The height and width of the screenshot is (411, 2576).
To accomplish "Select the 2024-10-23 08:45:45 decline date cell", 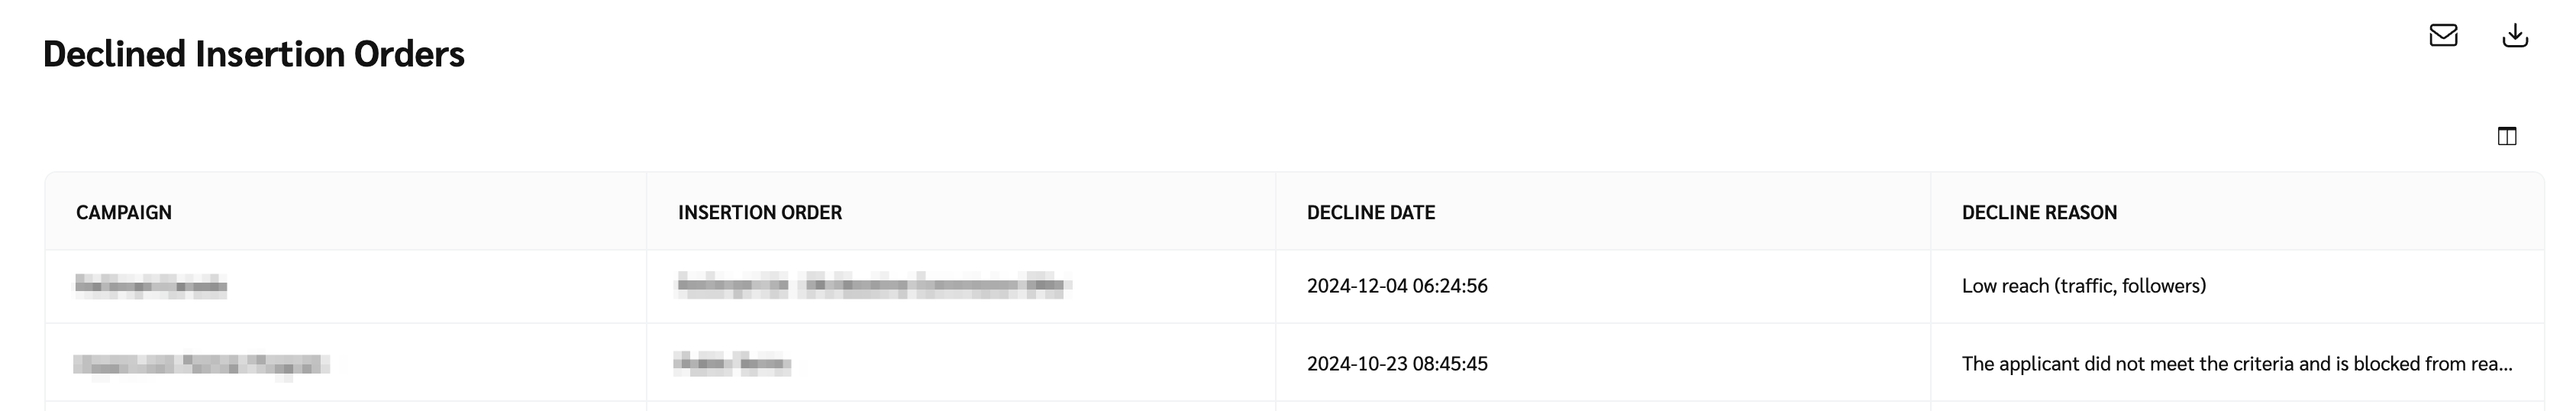I will [x=1397, y=364].
